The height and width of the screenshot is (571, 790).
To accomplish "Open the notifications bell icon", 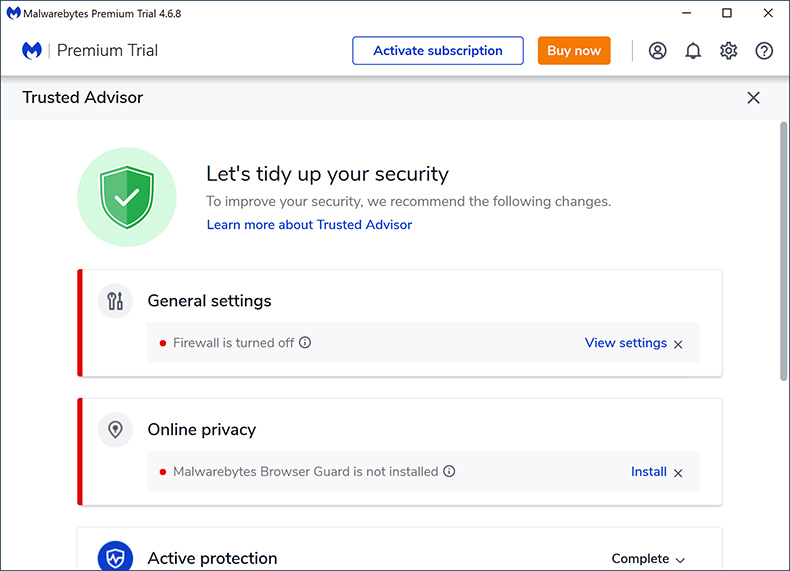I will click(x=693, y=51).
